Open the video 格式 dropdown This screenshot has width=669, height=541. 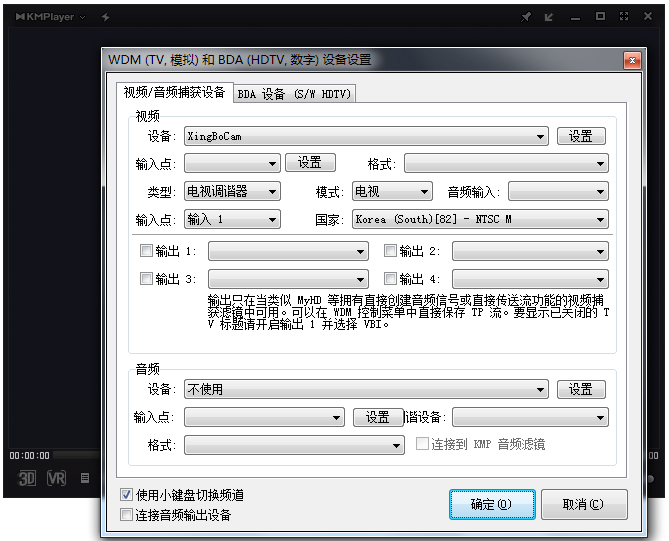coord(506,163)
